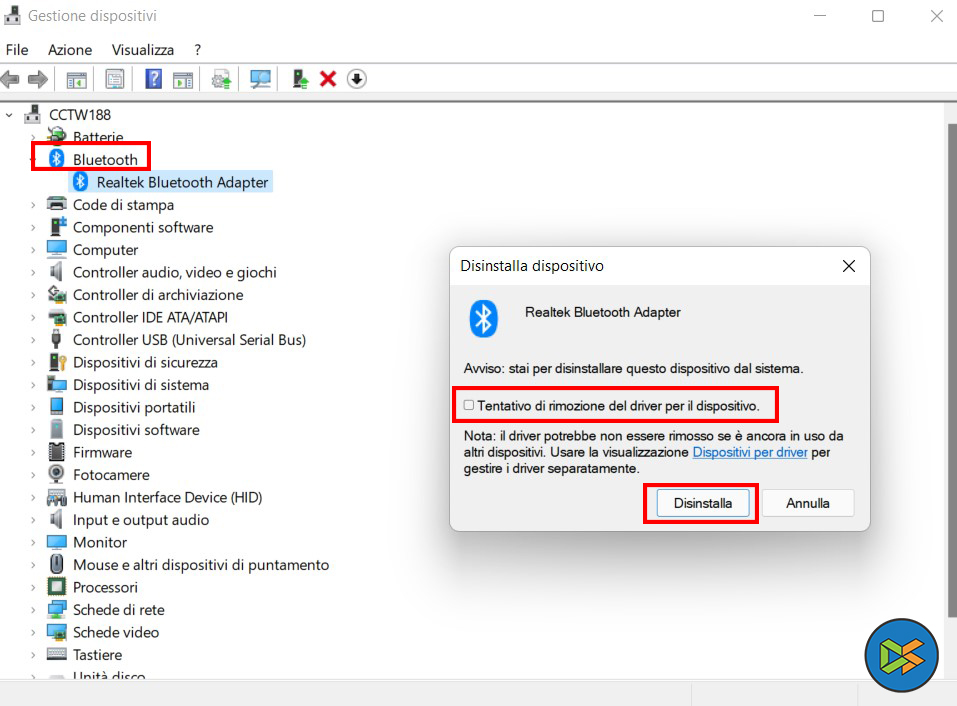957x706 pixels.
Task: Click the Tastiere keyboard icon
Action: 57,654
